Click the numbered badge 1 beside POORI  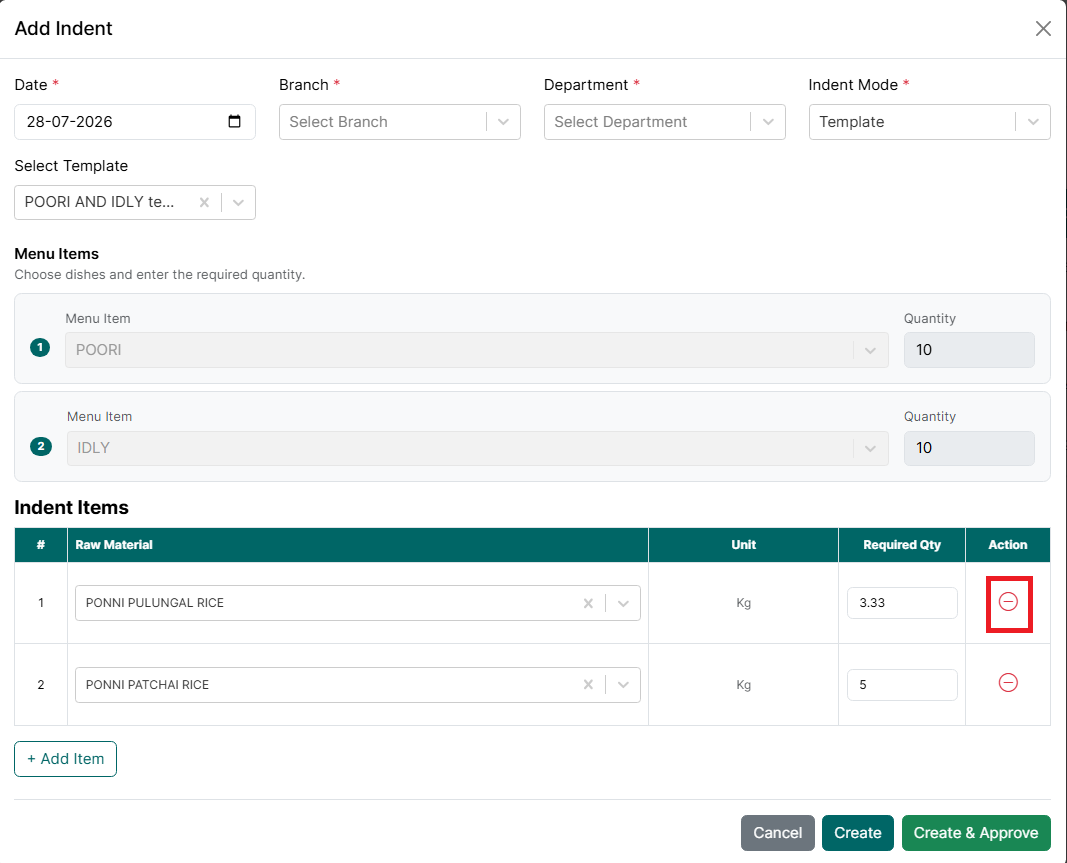pyautogui.click(x=40, y=348)
